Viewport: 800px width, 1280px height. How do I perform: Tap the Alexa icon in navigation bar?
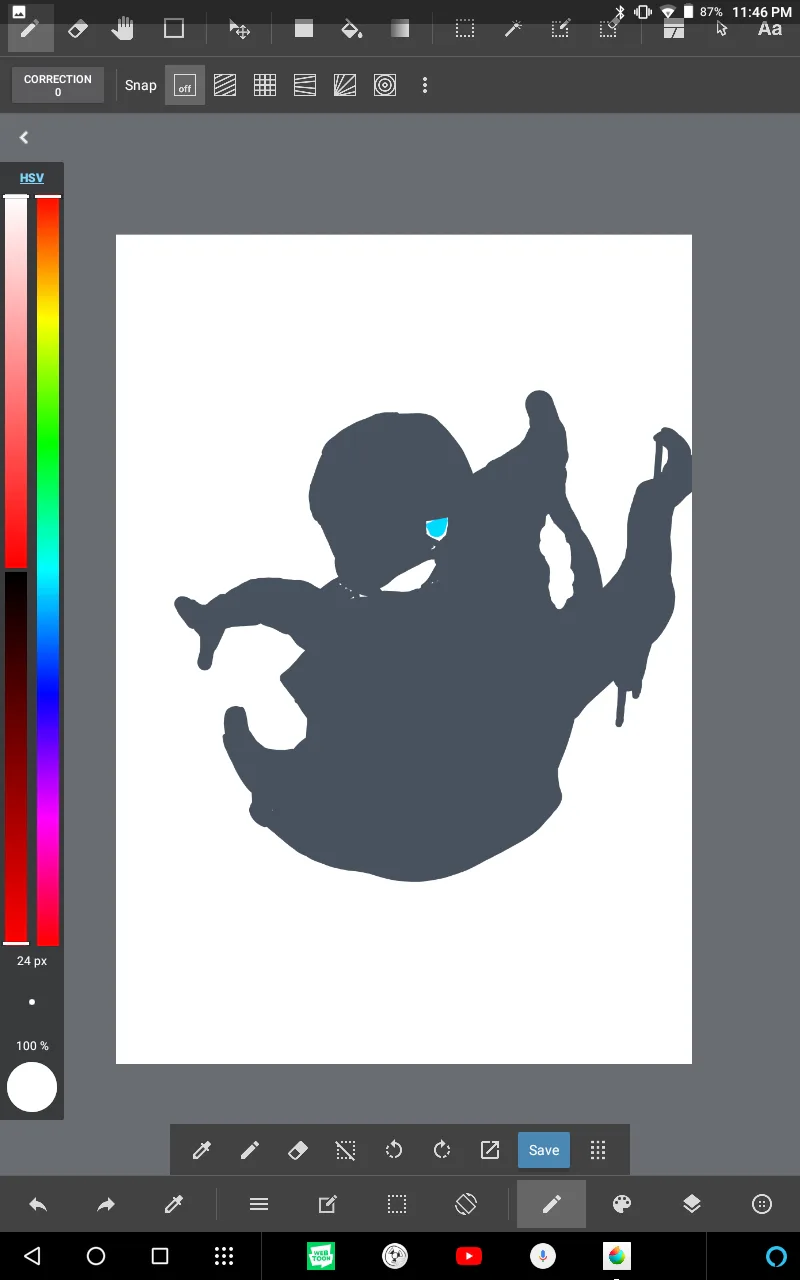click(777, 1256)
